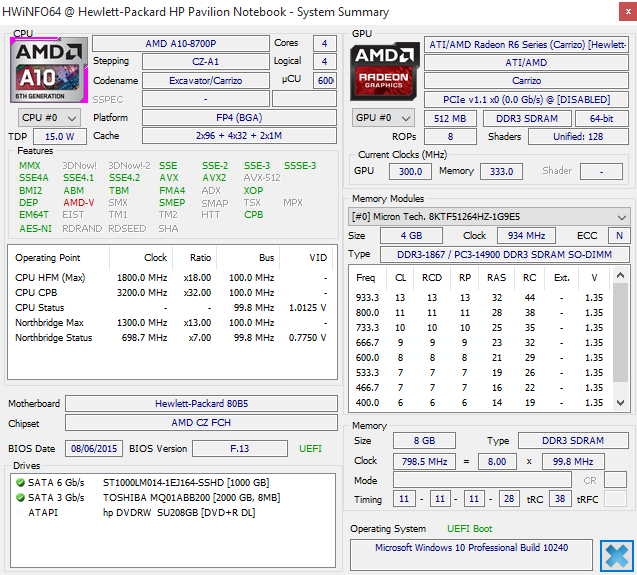Click the VID column header
The image size is (637, 575).
click(306, 258)
